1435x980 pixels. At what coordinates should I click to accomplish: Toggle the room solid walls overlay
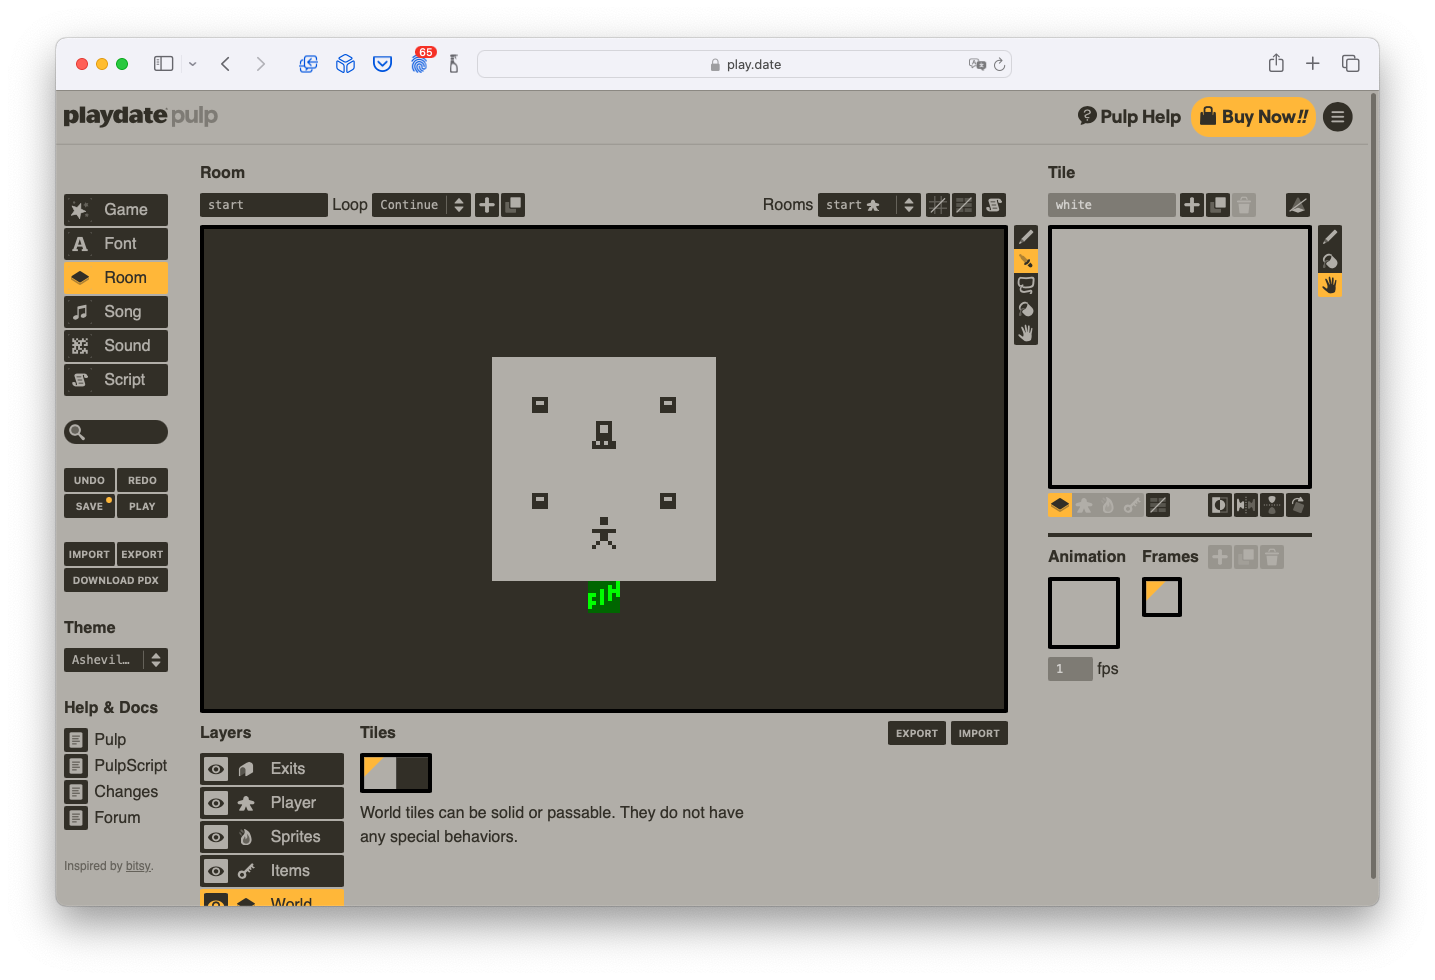(964, 205)
